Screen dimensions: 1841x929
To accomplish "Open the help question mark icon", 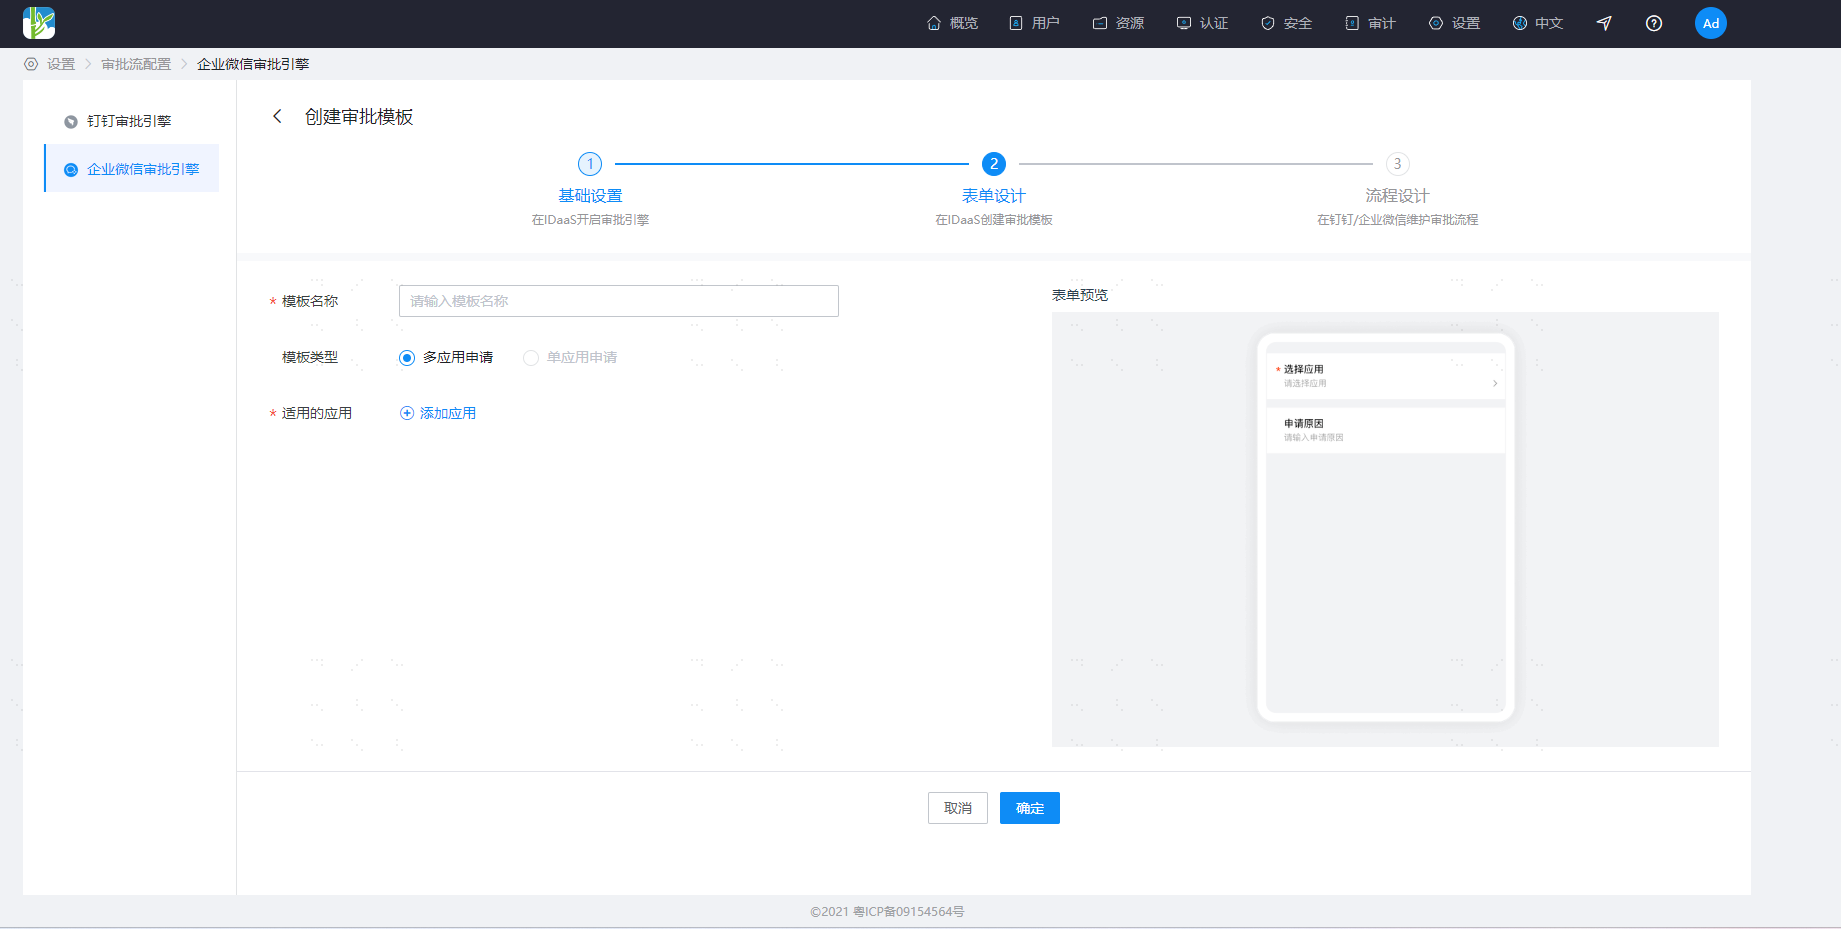I will [x=1654, y=23].
